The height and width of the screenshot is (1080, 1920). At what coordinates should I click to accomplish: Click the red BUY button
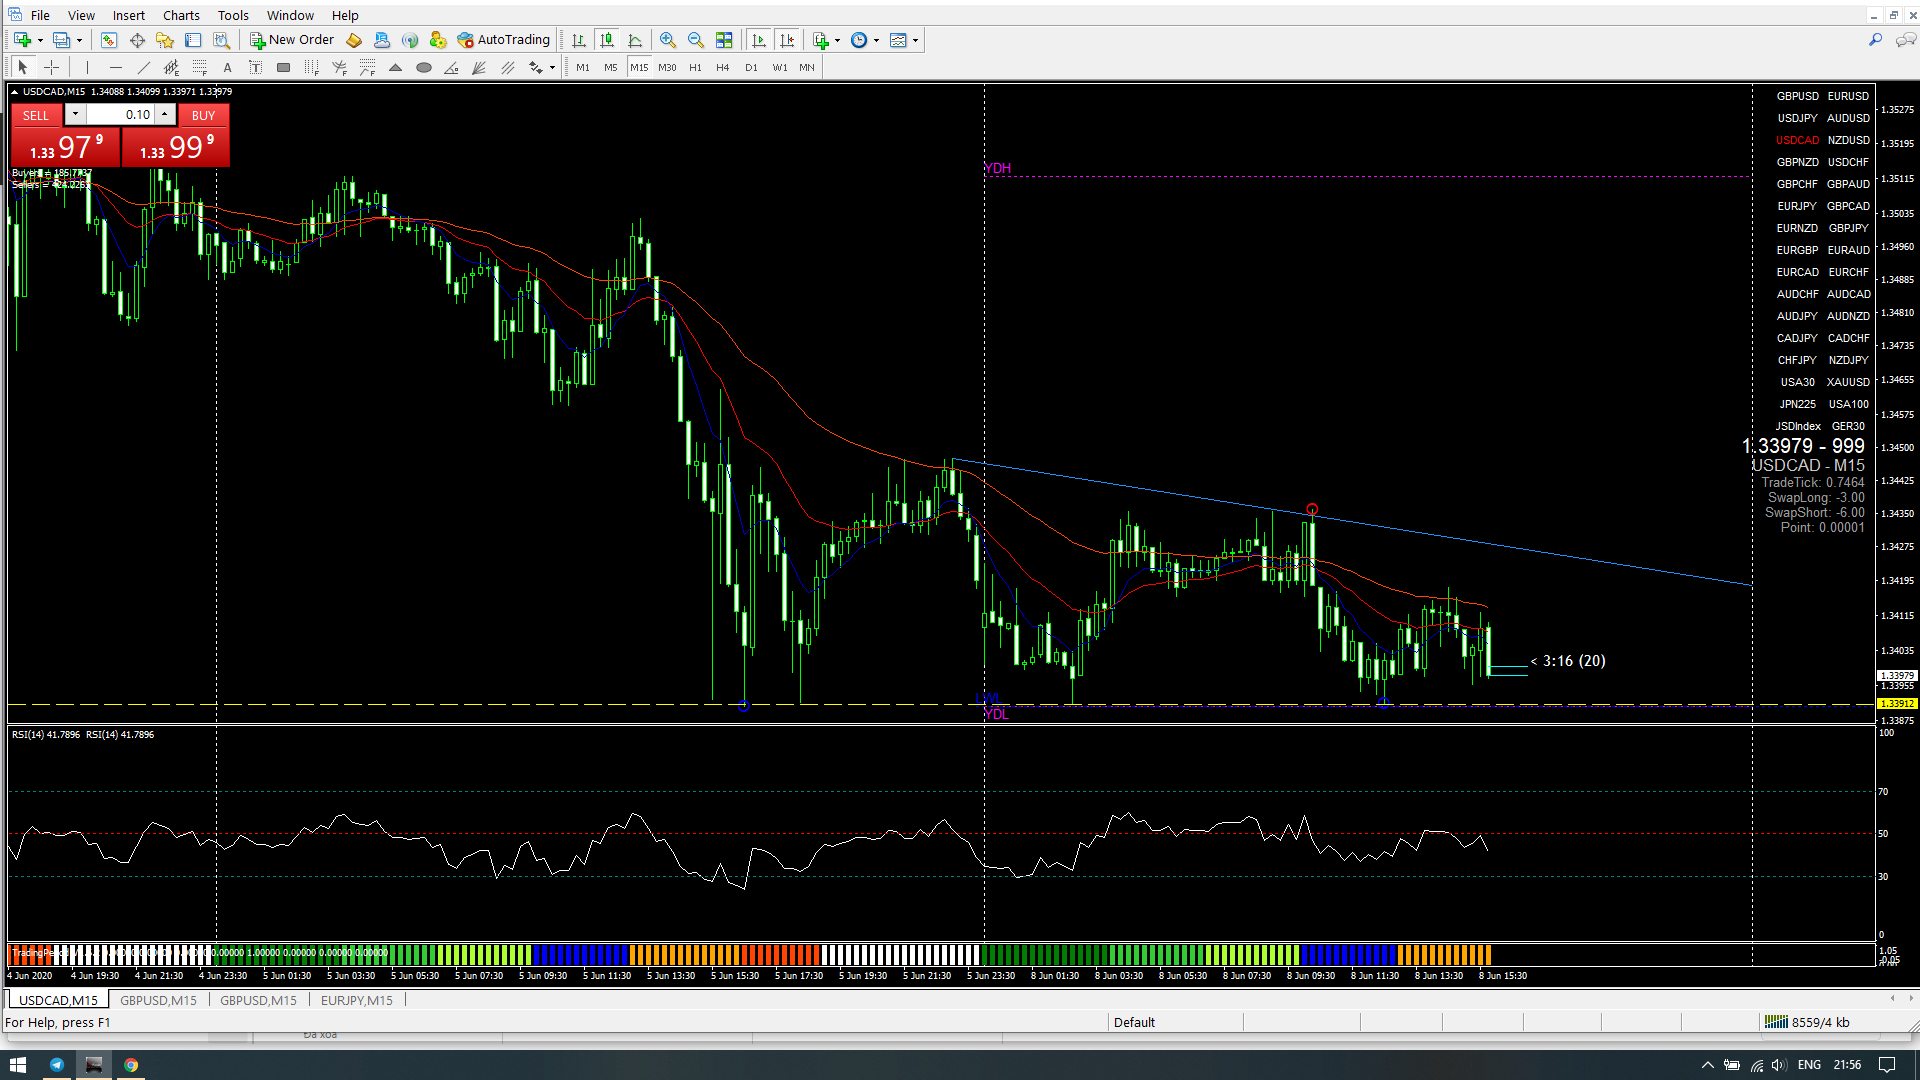click(203, 115)
